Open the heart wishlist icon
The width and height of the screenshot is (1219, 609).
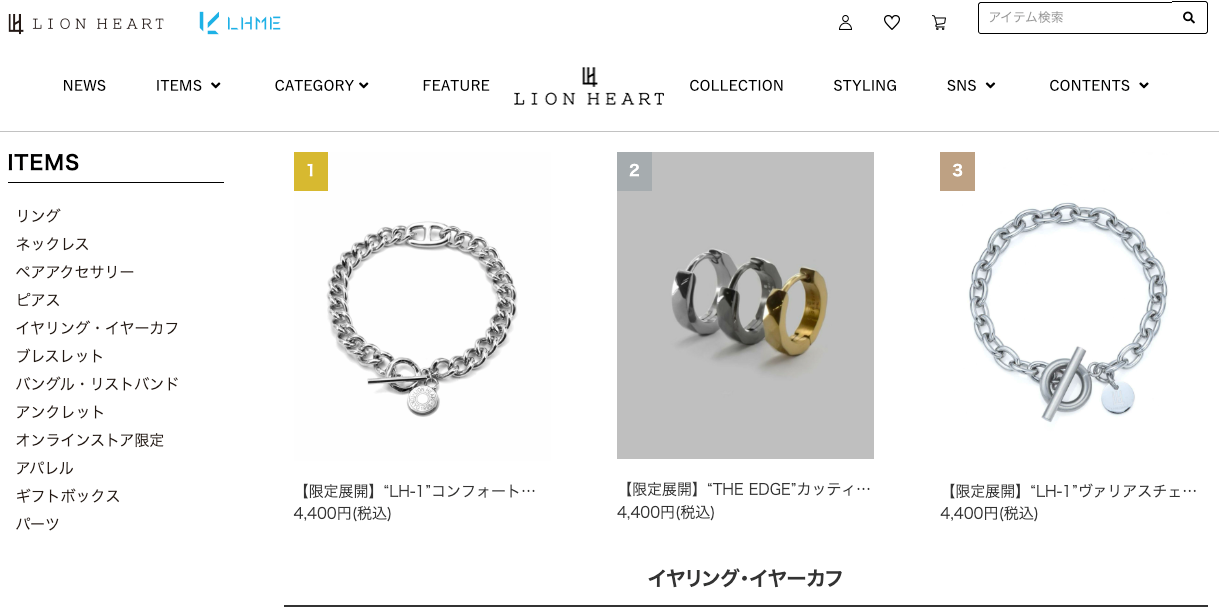click(x=892, y=22)
